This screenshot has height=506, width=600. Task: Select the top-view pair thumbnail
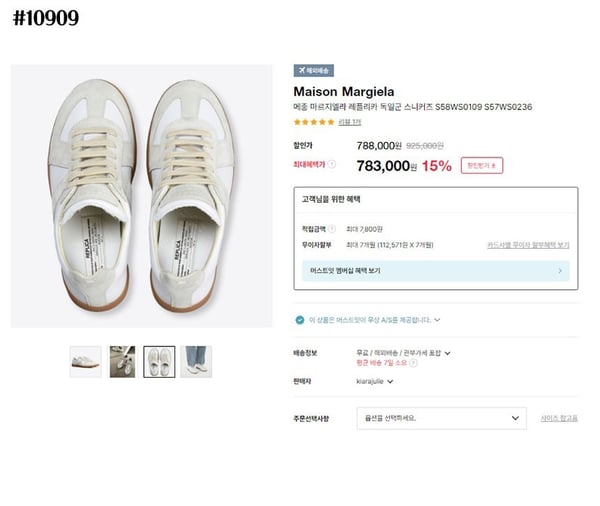159,361
